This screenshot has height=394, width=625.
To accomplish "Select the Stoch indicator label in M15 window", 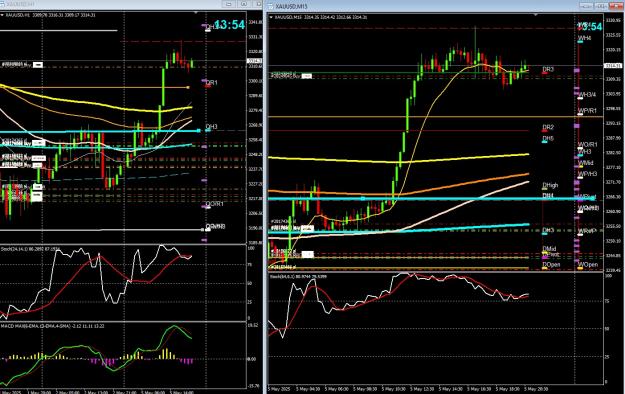I will (299, 276).
